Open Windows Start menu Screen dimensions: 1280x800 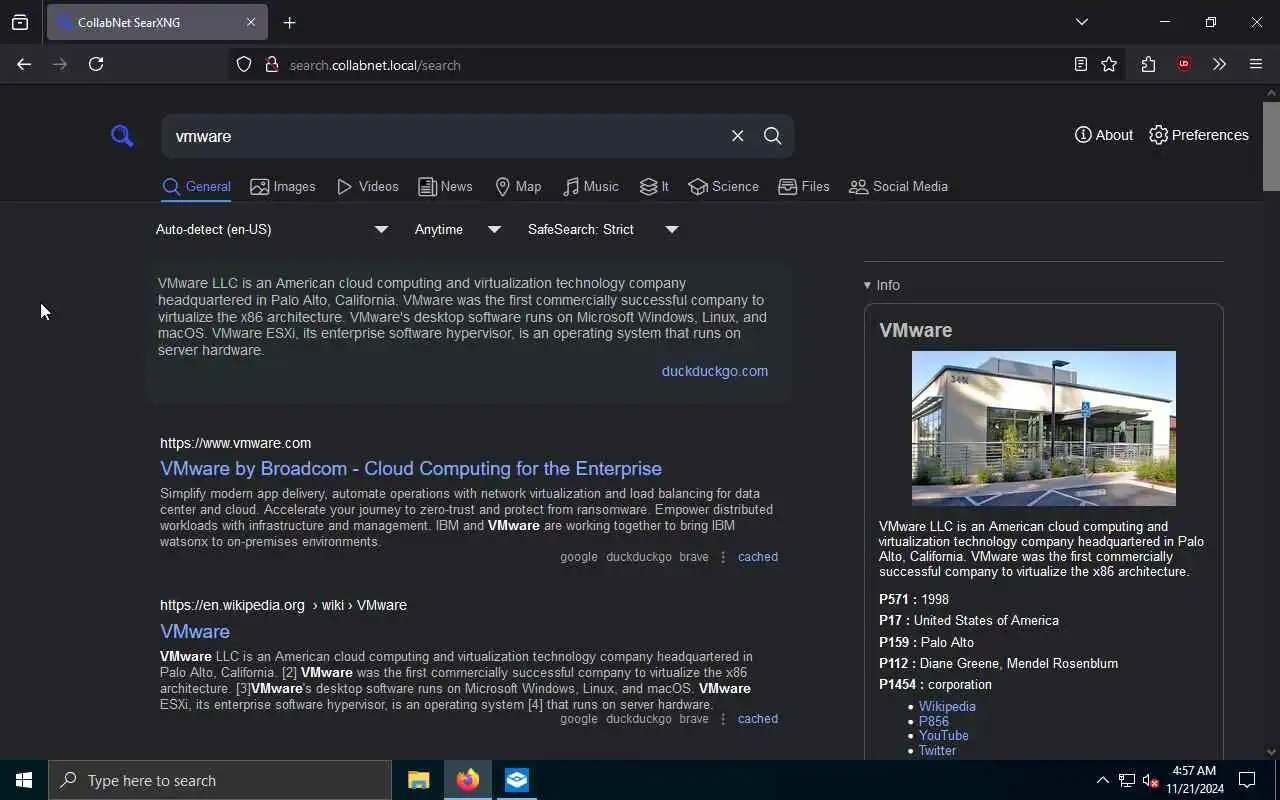[24, 780]
